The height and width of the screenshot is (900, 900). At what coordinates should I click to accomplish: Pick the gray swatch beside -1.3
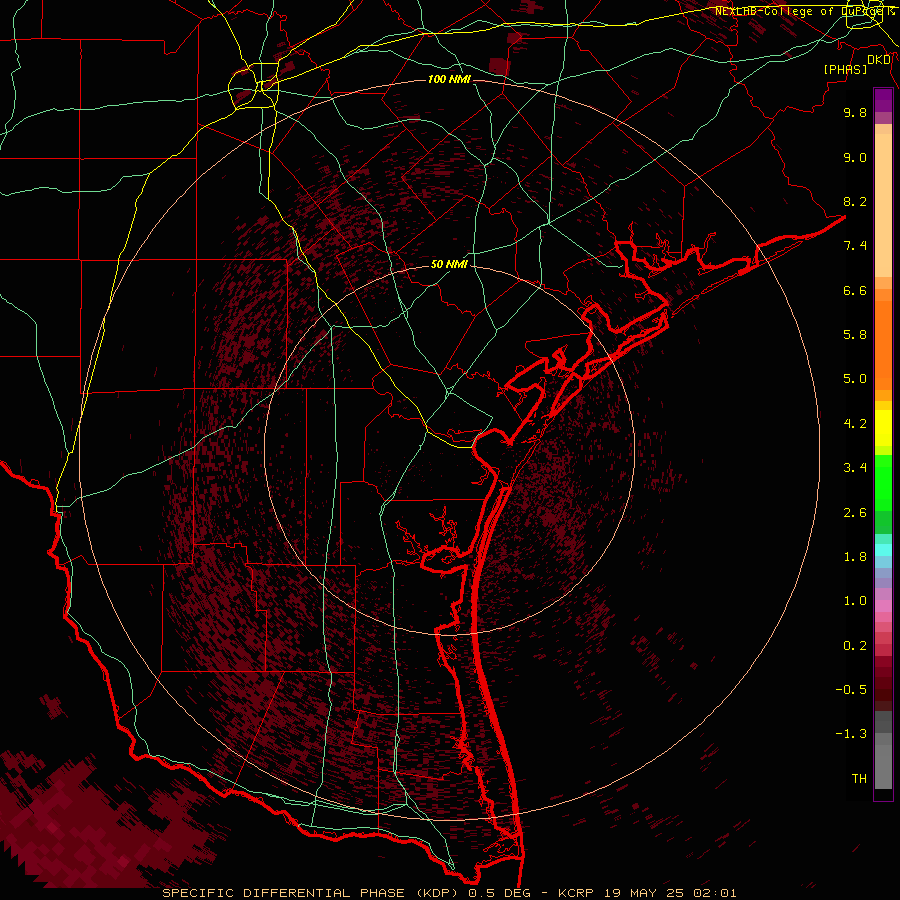tap(883, 739)
